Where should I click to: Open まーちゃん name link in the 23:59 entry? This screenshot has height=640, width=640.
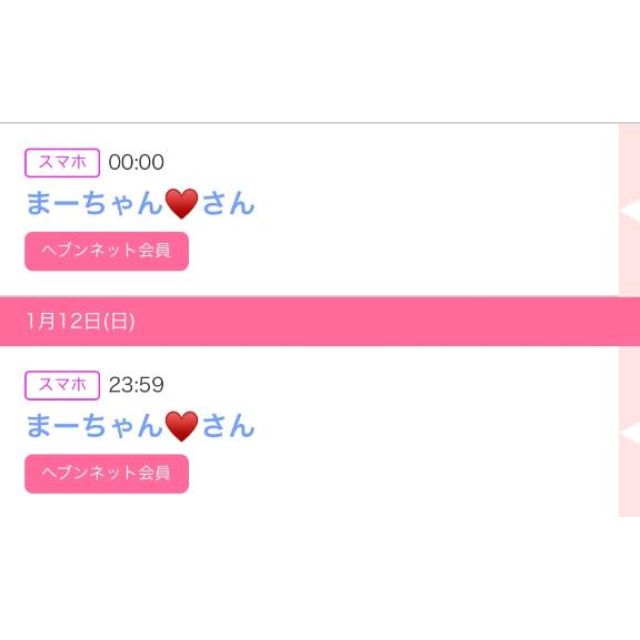coord(94,427)
